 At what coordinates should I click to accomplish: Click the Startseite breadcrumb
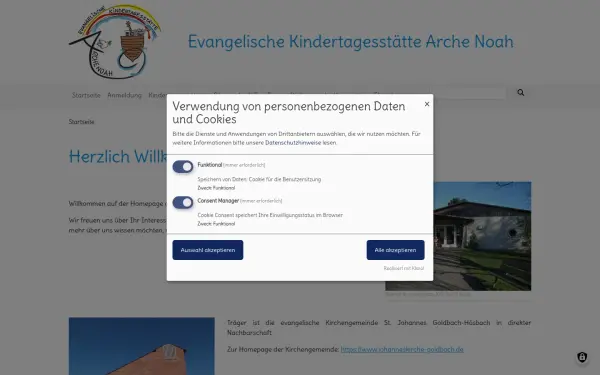(82, 122)
